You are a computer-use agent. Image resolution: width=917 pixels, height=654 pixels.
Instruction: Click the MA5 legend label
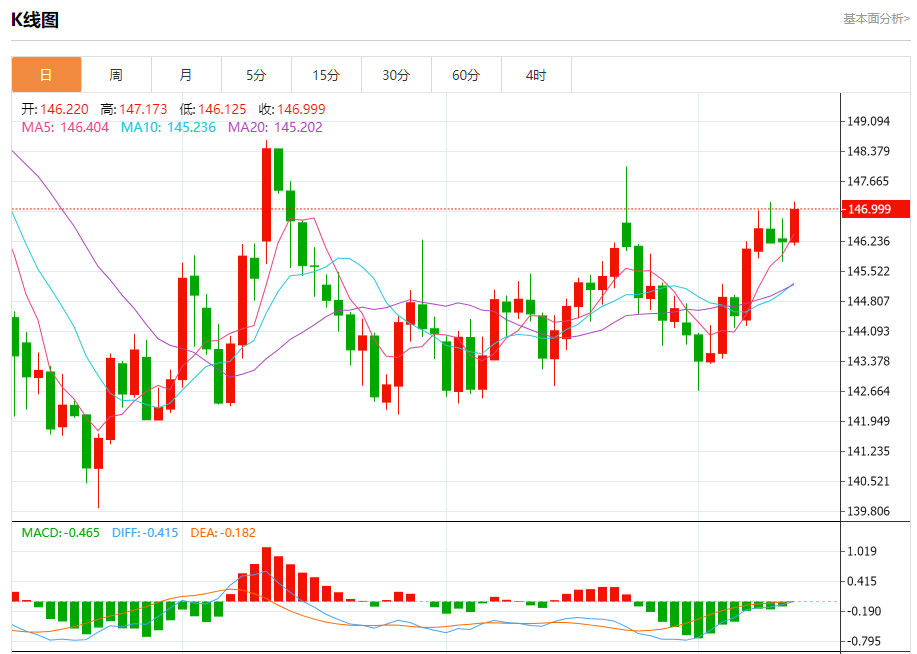pyautogui.click(x=65, y=127)
